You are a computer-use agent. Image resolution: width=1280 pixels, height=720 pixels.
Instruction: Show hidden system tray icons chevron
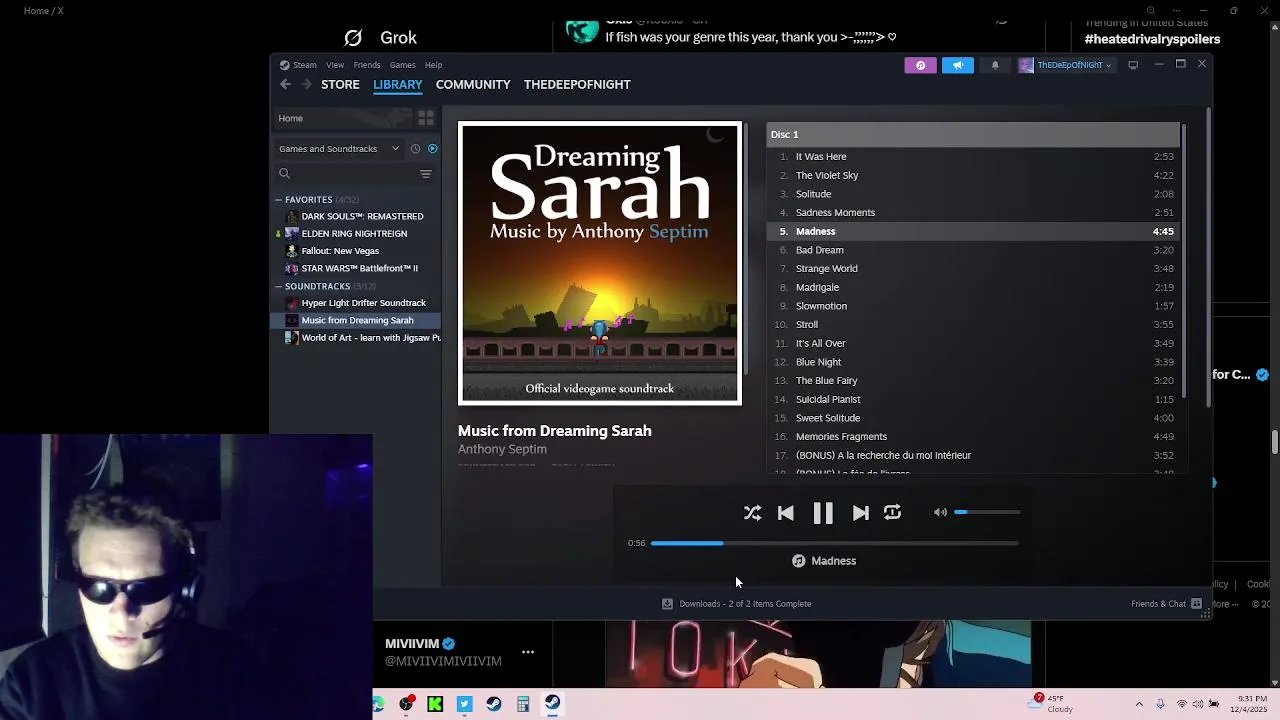click(x=1139, y=704)
